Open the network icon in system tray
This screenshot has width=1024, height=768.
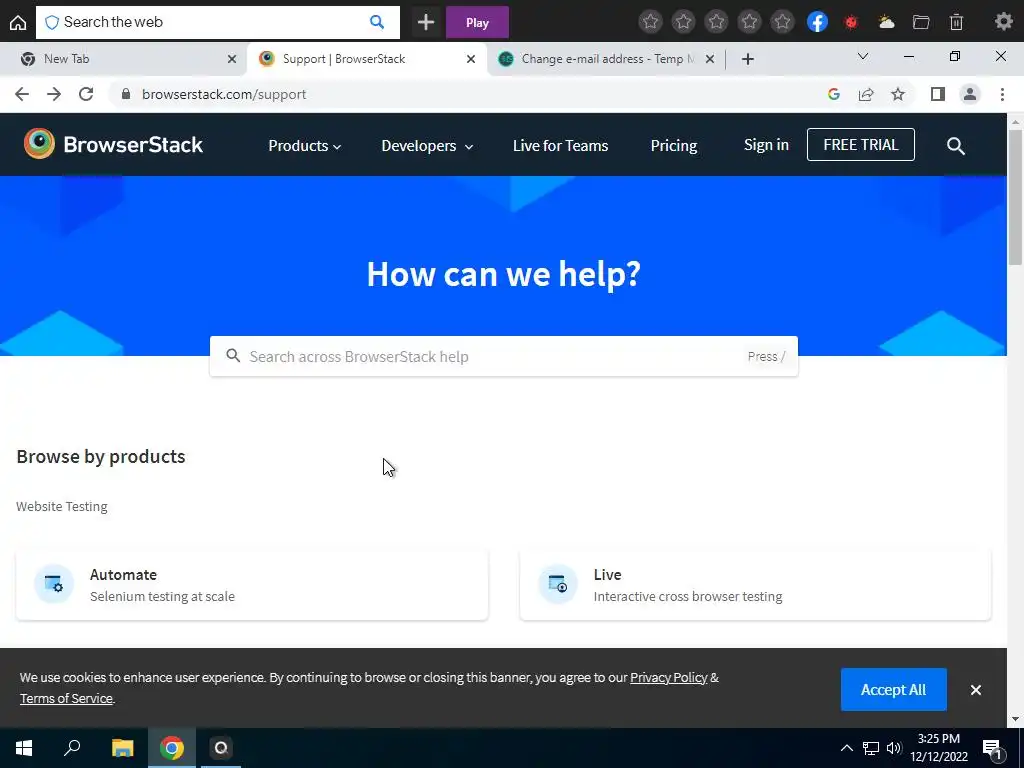pyautogui.click(x=871, y=748)
